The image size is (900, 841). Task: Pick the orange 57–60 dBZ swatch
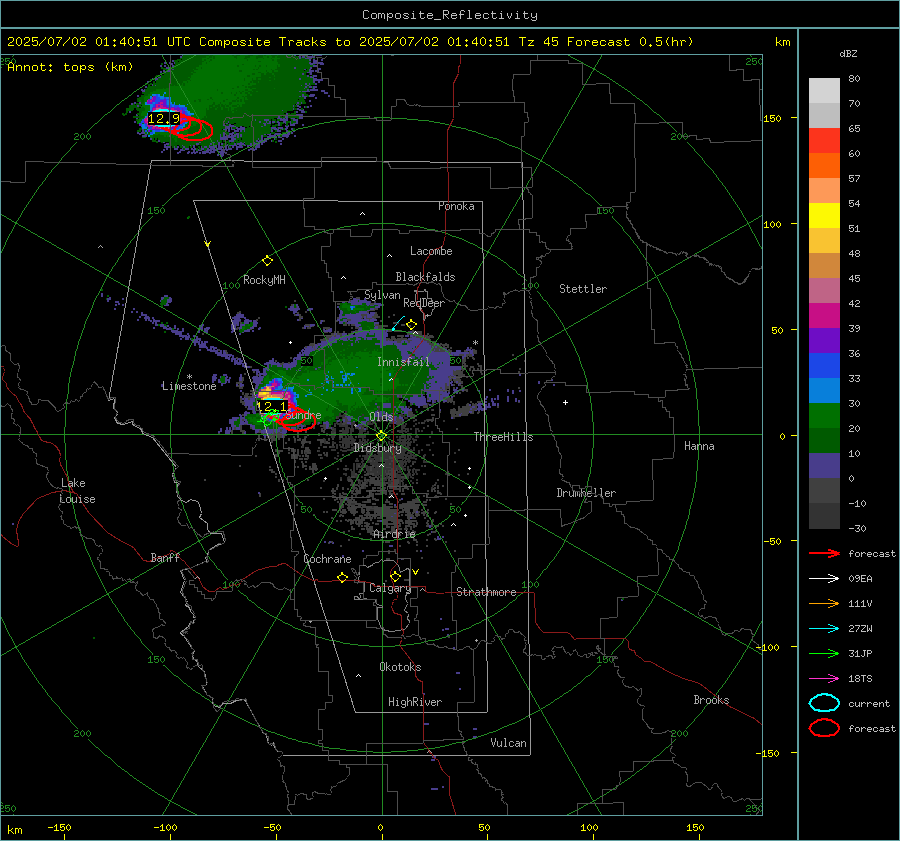[824, 166]
